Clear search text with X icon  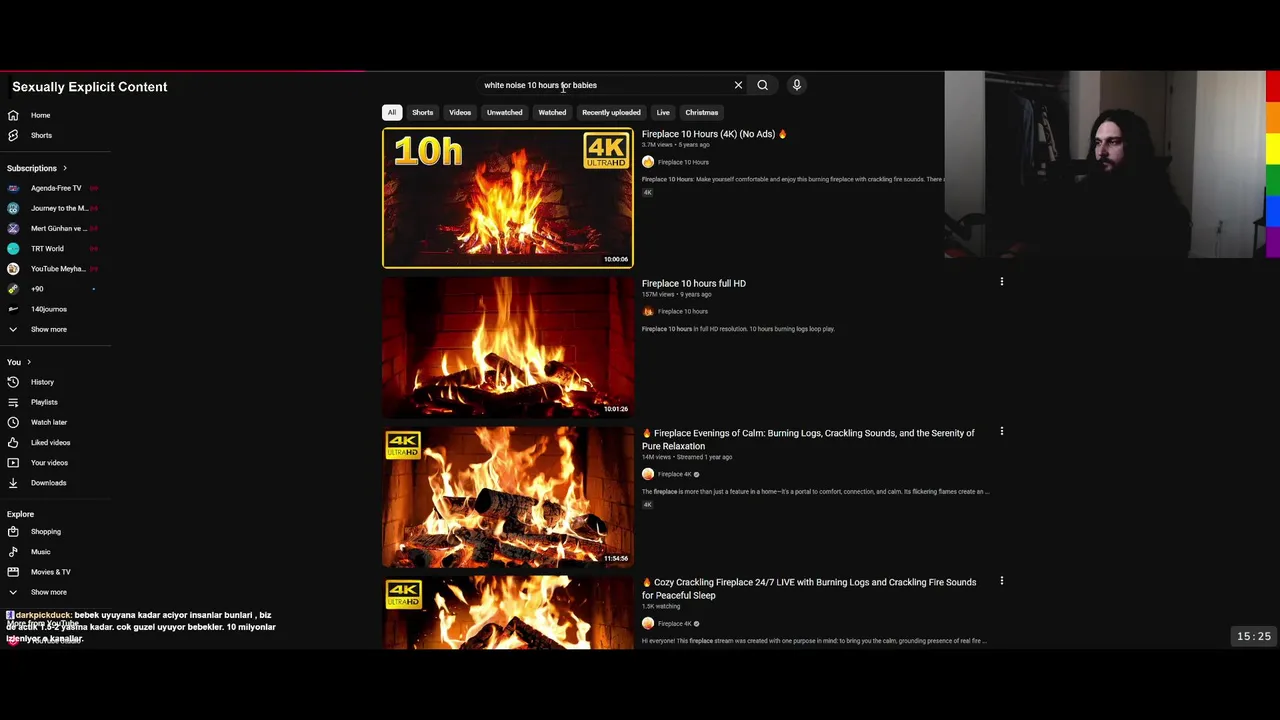[738, 85]
